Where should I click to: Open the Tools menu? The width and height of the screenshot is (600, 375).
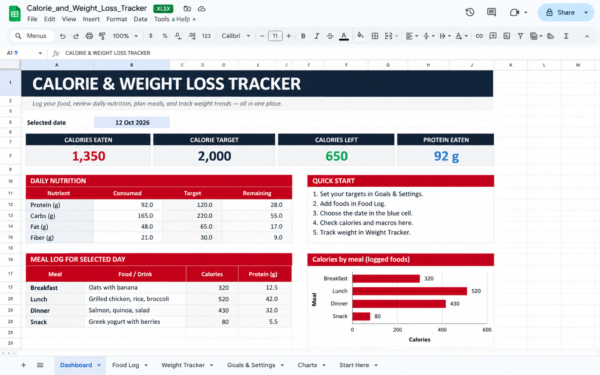[x=161, y=19]
